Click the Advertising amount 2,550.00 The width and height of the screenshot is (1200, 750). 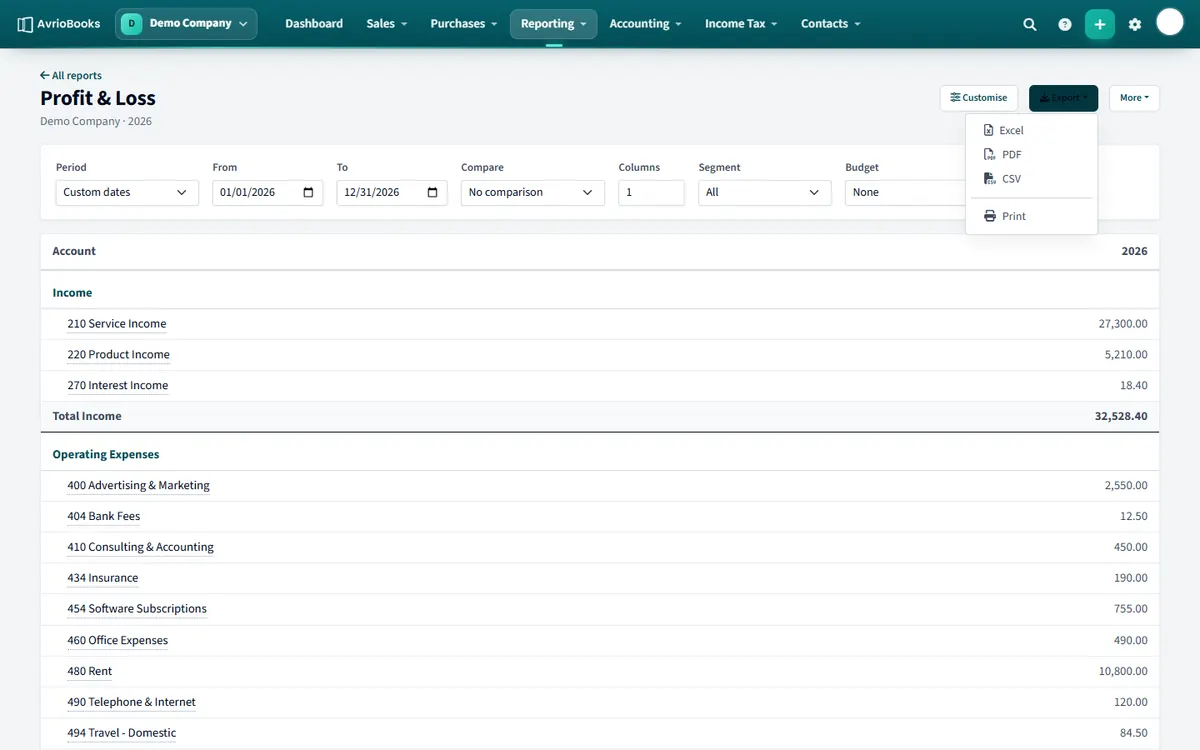[1126, 486]
